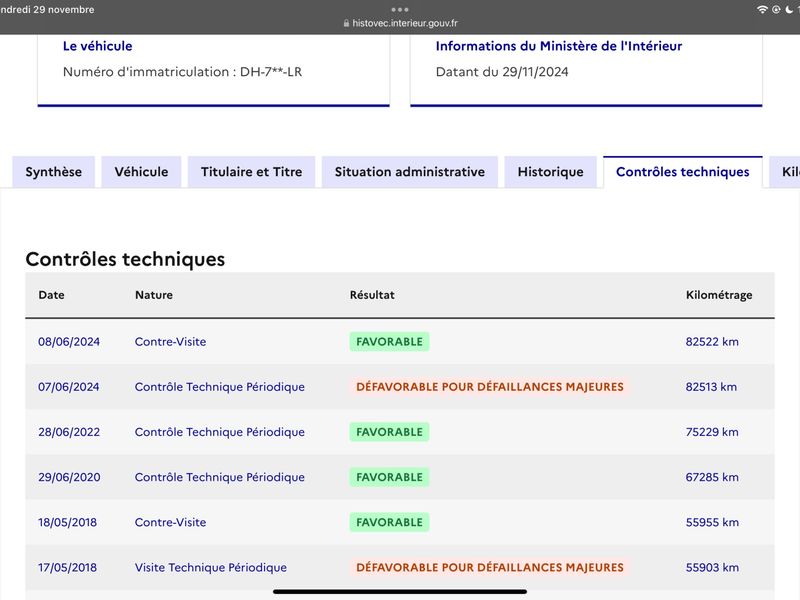Tap the home indicator bar at bottom
This screenshot has height=600, width=800.
point(400,592)
